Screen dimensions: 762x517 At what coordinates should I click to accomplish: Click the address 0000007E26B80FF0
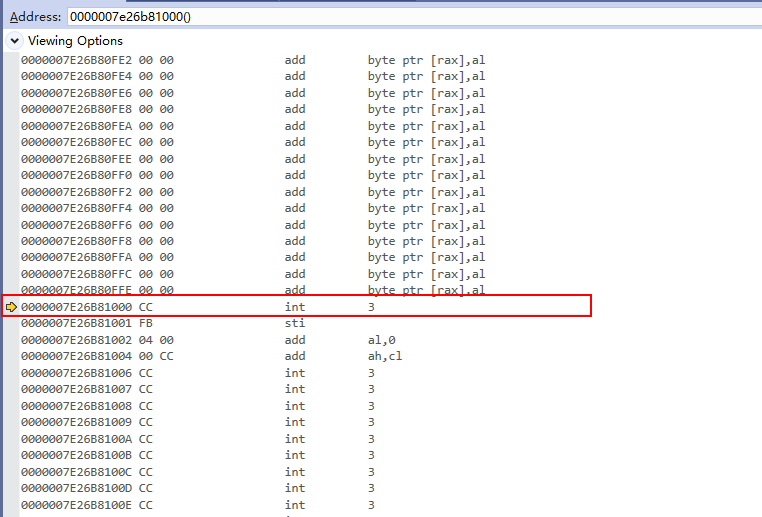tap(76, 175)
